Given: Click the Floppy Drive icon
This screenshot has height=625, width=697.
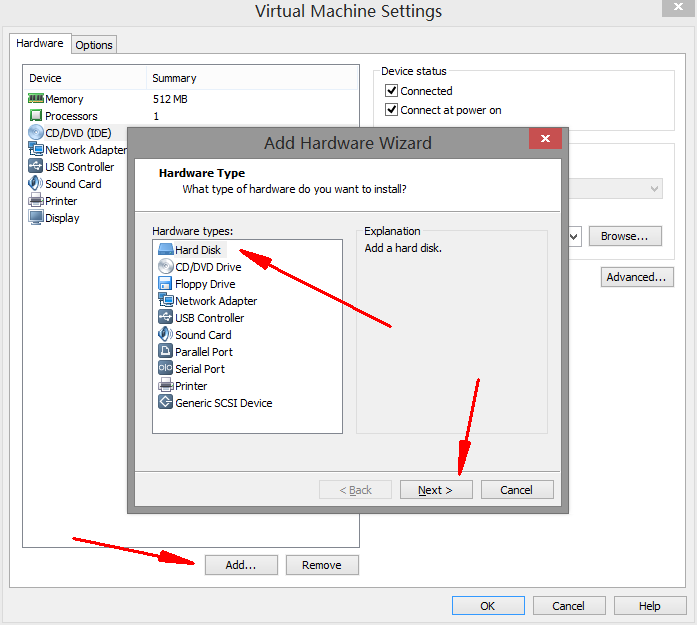Looking at the screenshot, I should pos(165,284).
